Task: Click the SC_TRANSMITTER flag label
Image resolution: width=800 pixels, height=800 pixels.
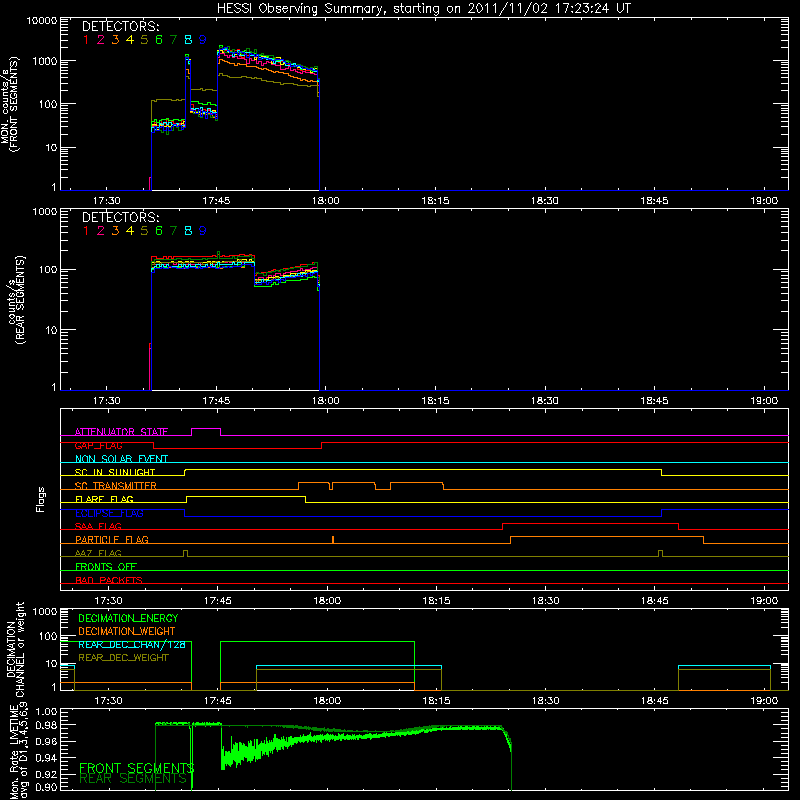Action: click(116, 485)
